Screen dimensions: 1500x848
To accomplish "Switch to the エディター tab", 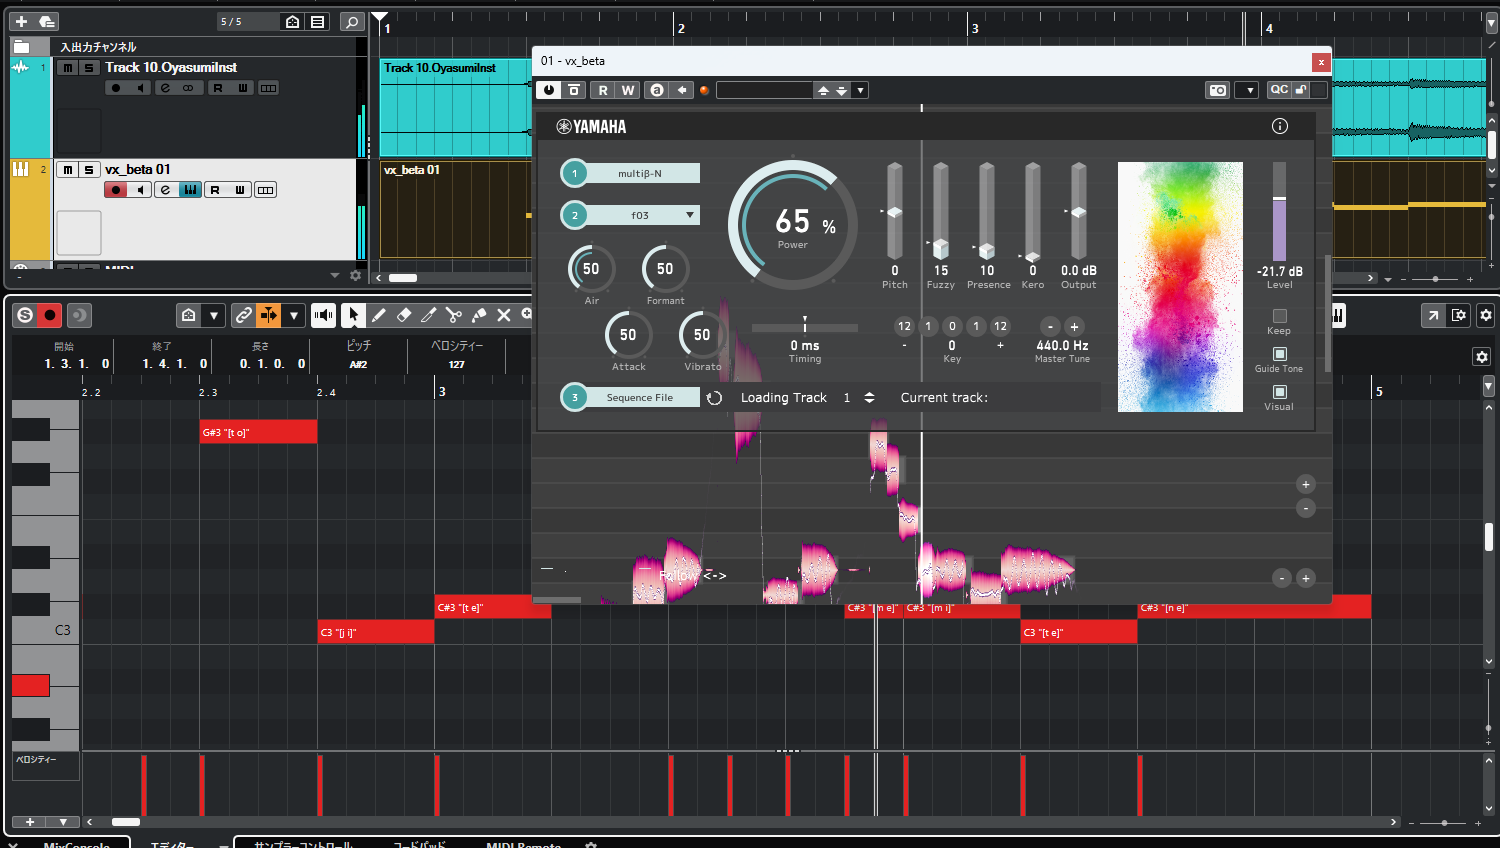I will [172, 844].
